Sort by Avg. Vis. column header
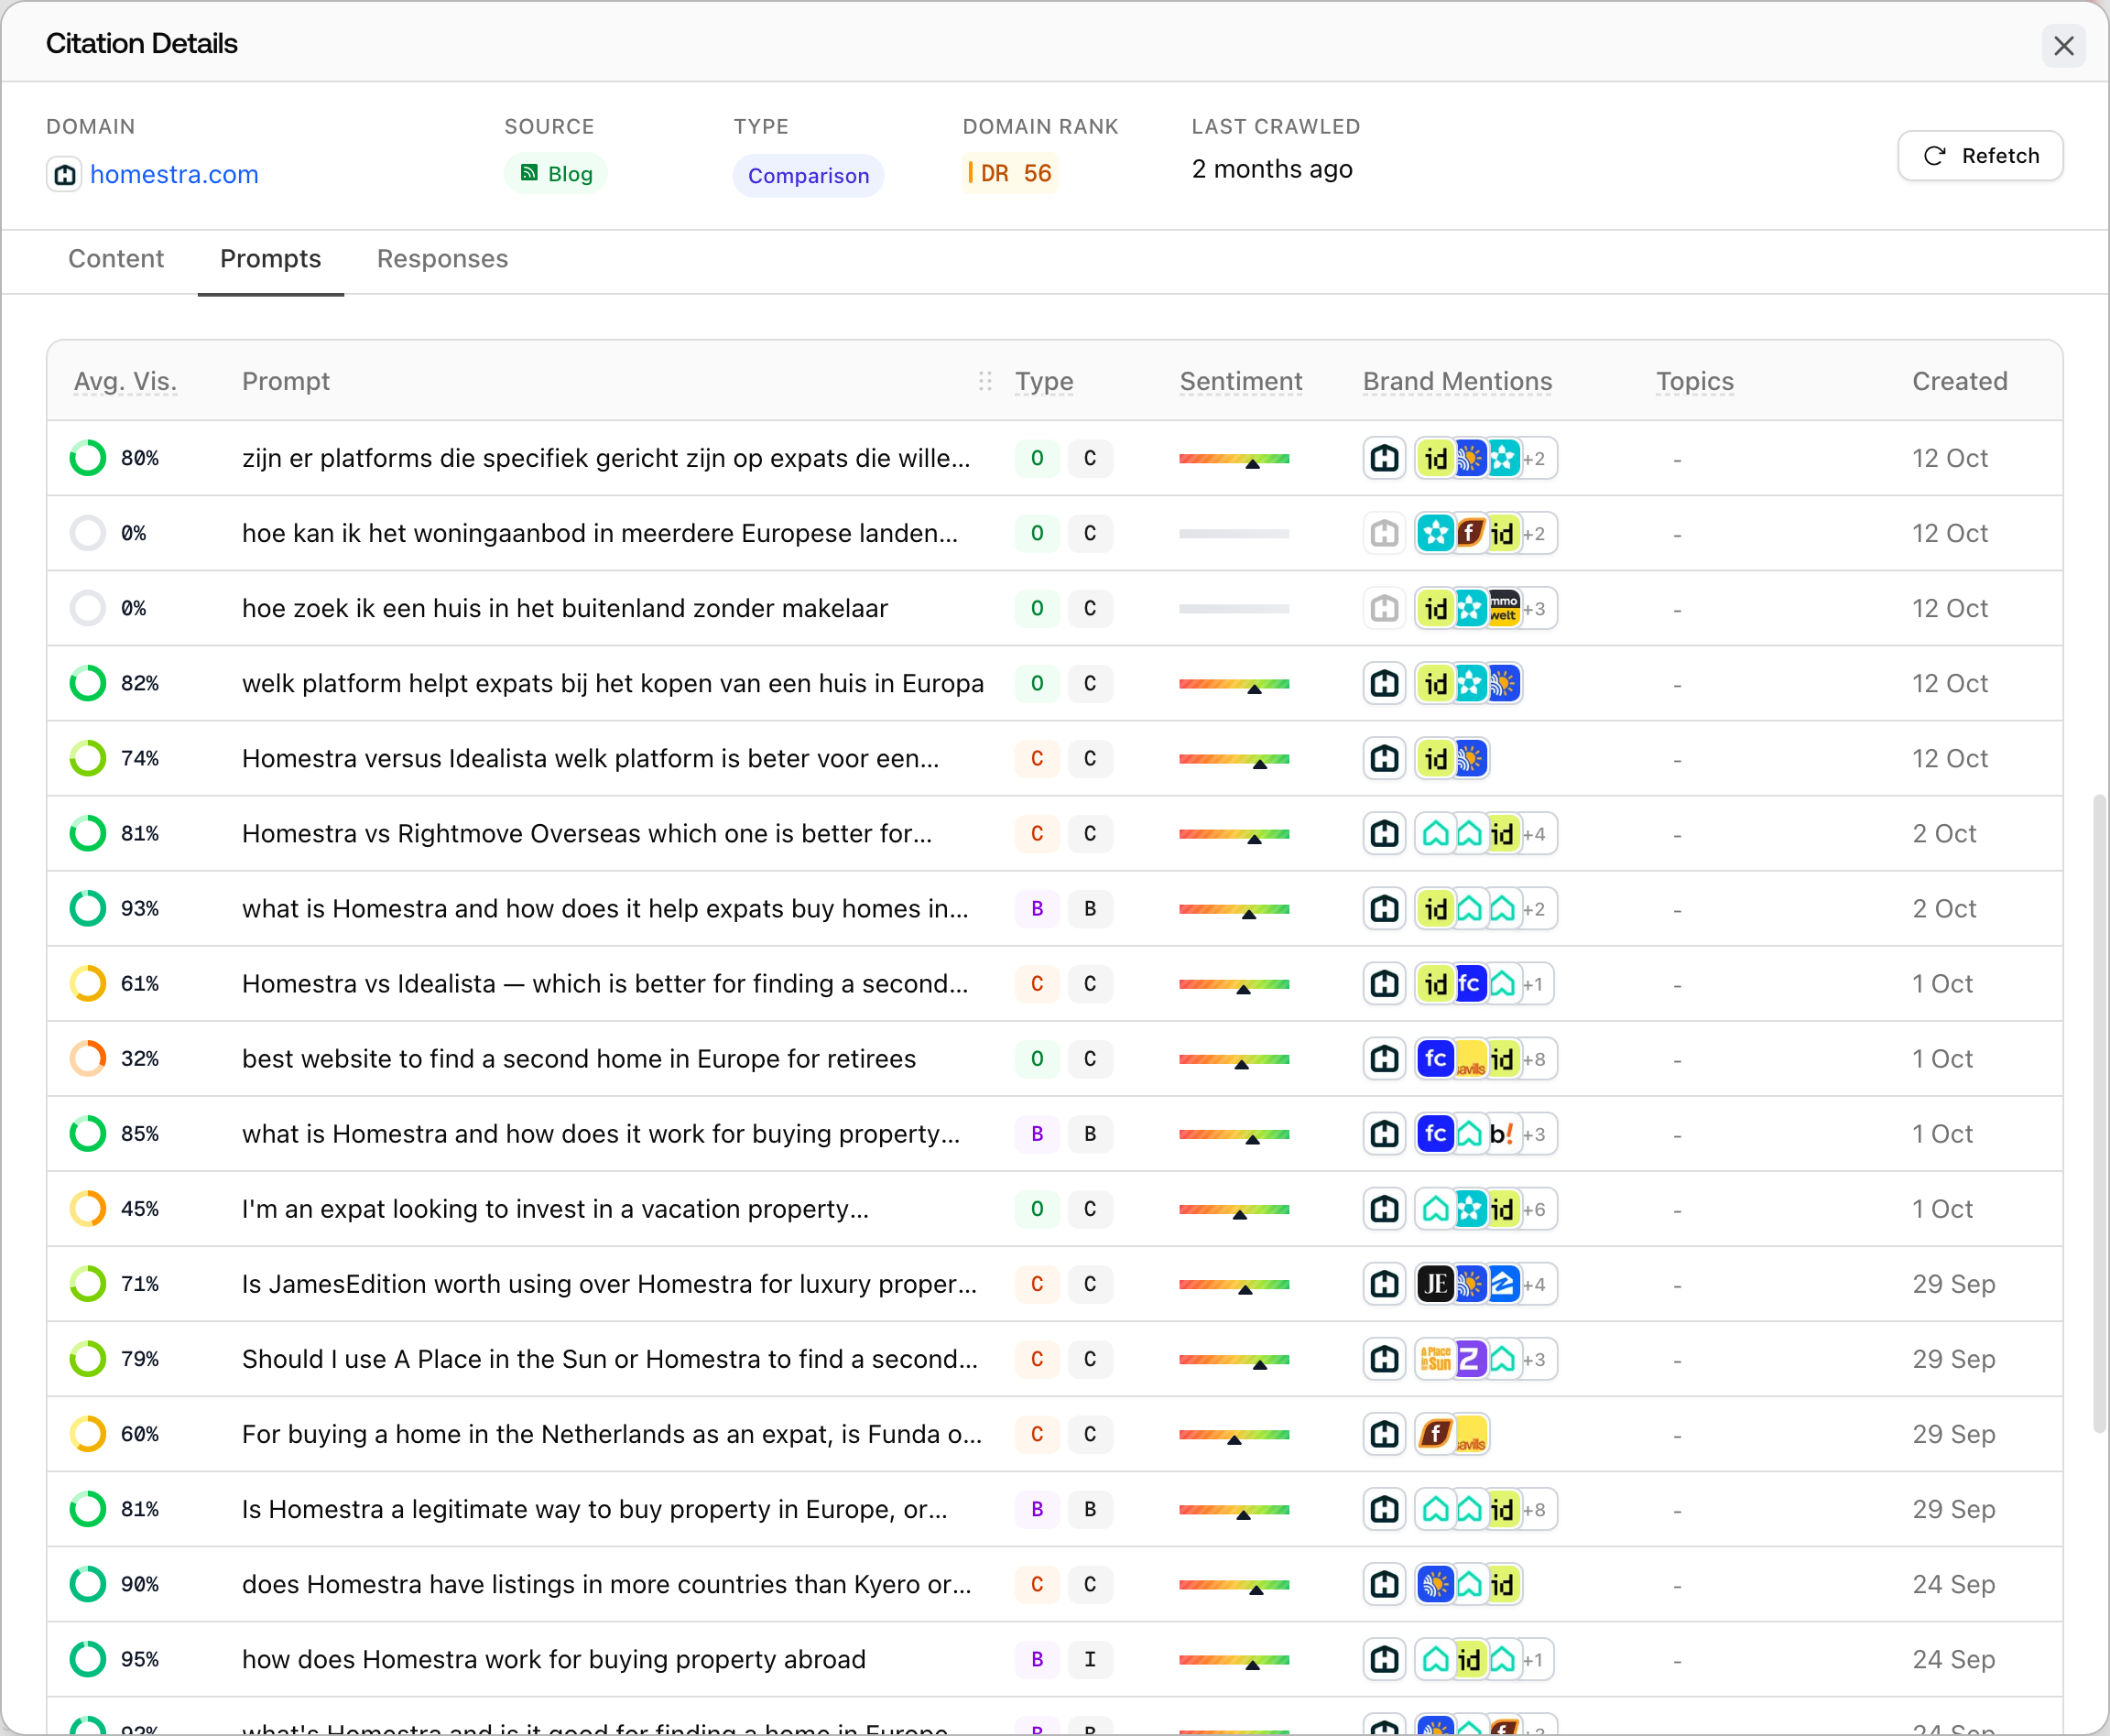 click(125, 381)
